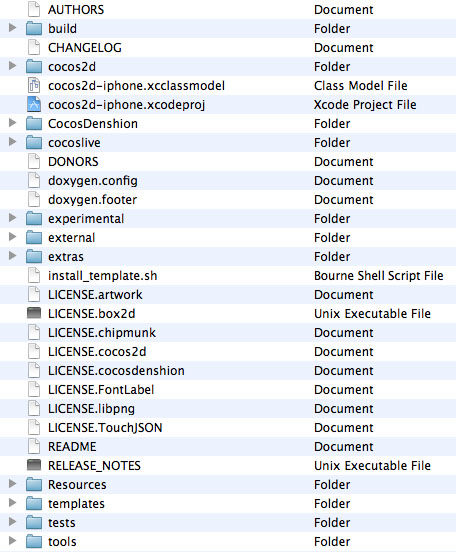Expand the Resources folder triangle
The image size is (456, 552).
[x=12, y=484]
